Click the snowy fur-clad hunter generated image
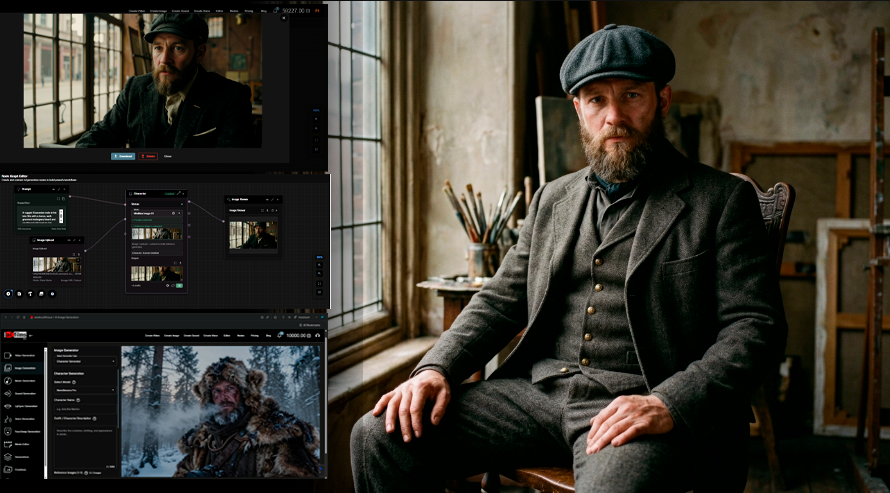Viewport: 890px width, 493px height. pos(220,411)
